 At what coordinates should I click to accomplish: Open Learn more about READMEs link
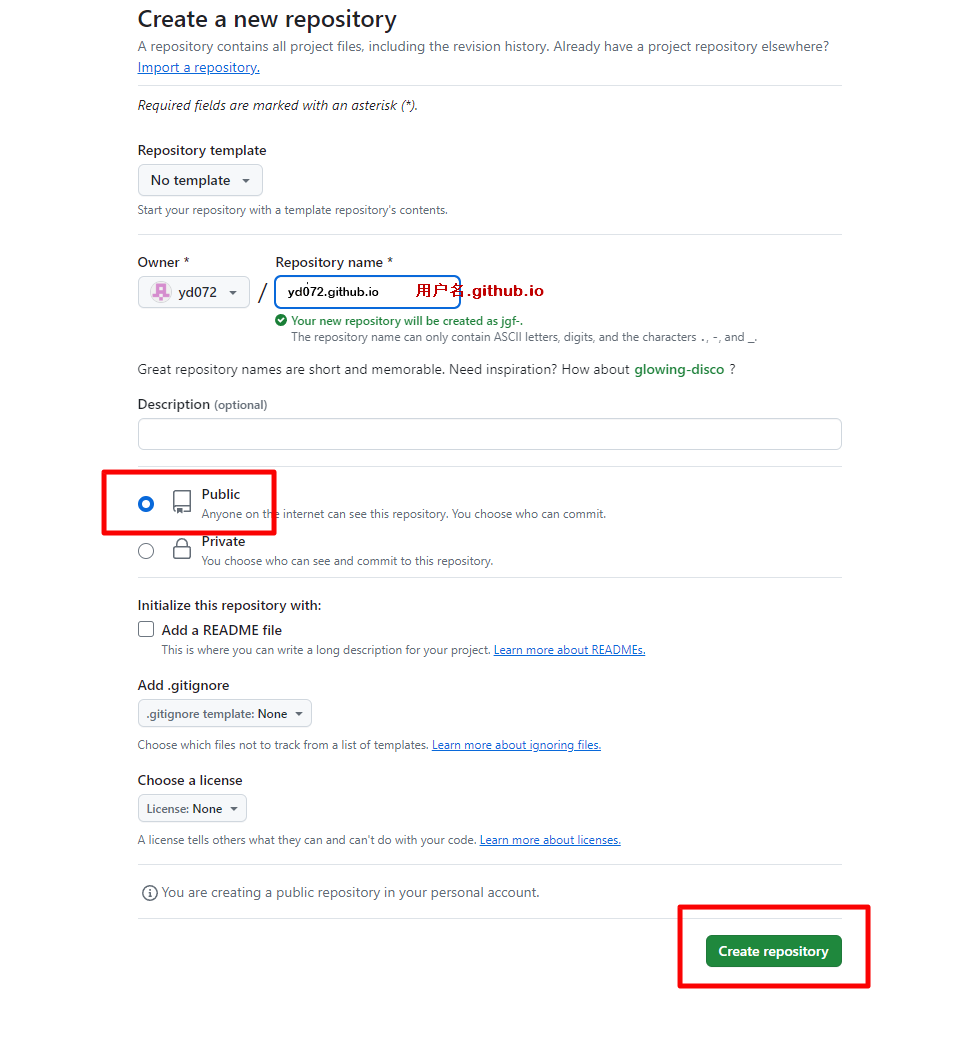pyautogui.click(x=569, y=650)
